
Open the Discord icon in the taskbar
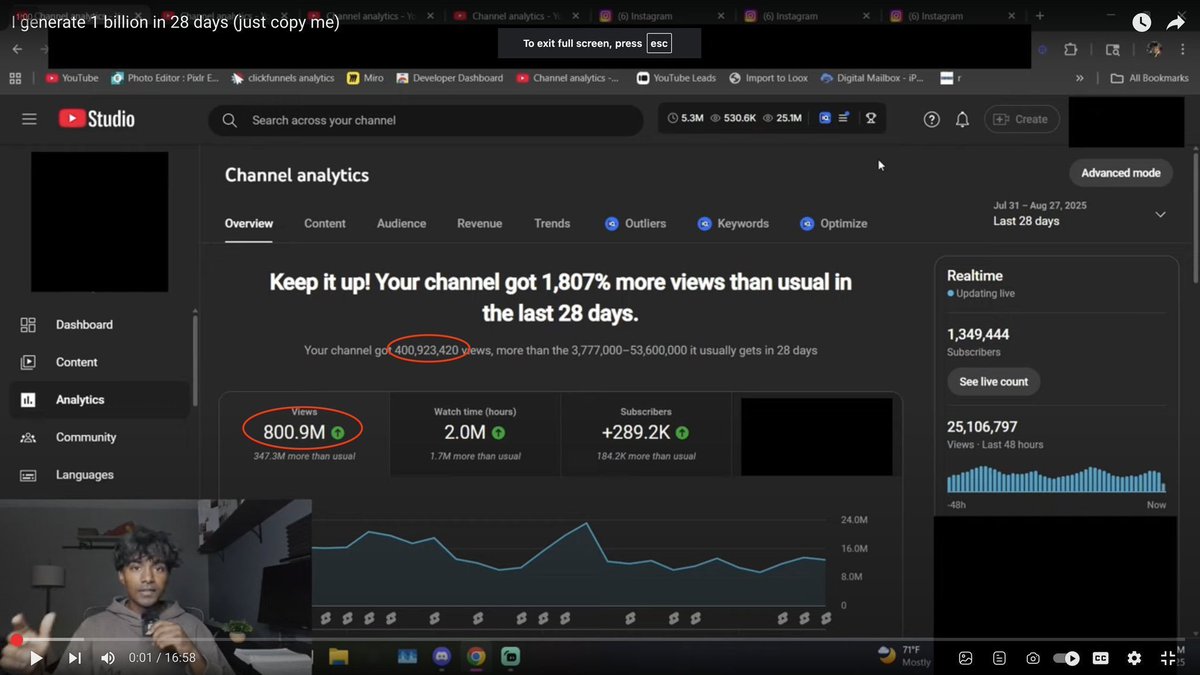click(x=441, y=657)
